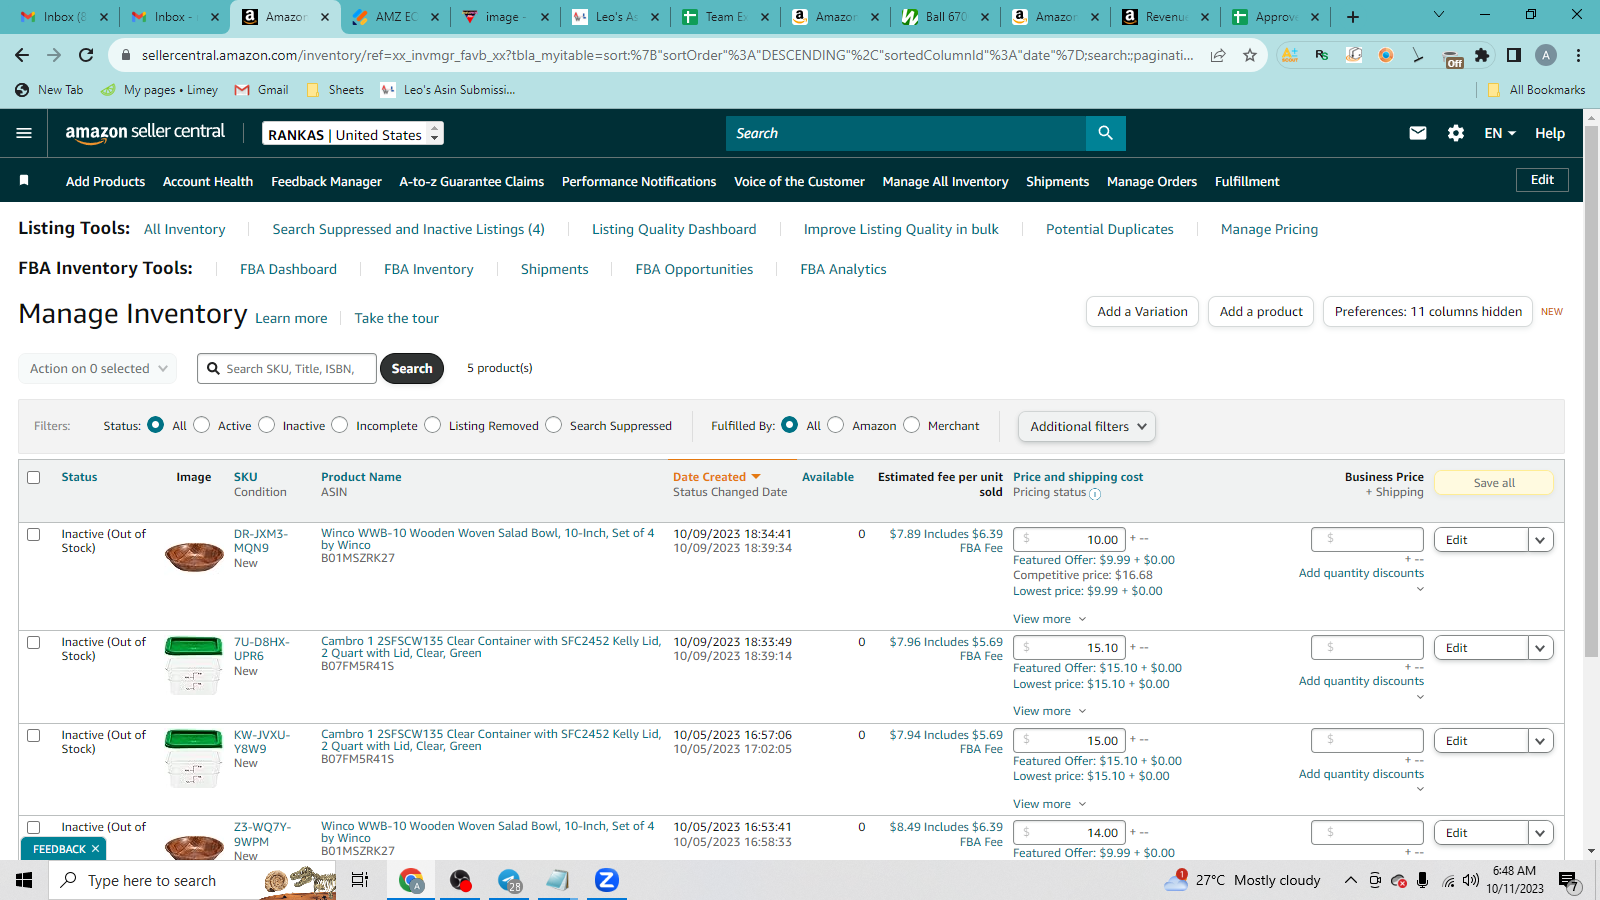Expand the Action on 0 selected dropdown
The width and height of the screenshot is (1600, 900).
[x=98, y=368]
